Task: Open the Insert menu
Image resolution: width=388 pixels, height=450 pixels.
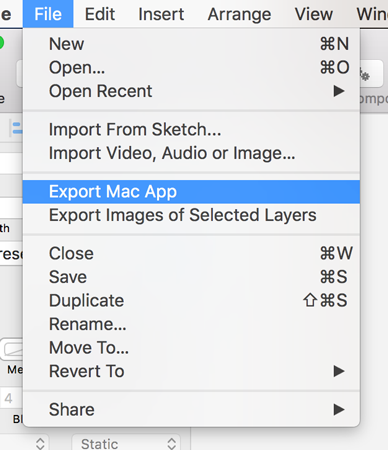Action: [x=161, y=14]
